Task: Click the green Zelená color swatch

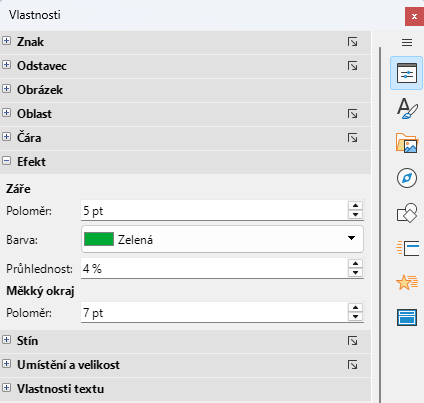Action: click(x=99, y=239)
